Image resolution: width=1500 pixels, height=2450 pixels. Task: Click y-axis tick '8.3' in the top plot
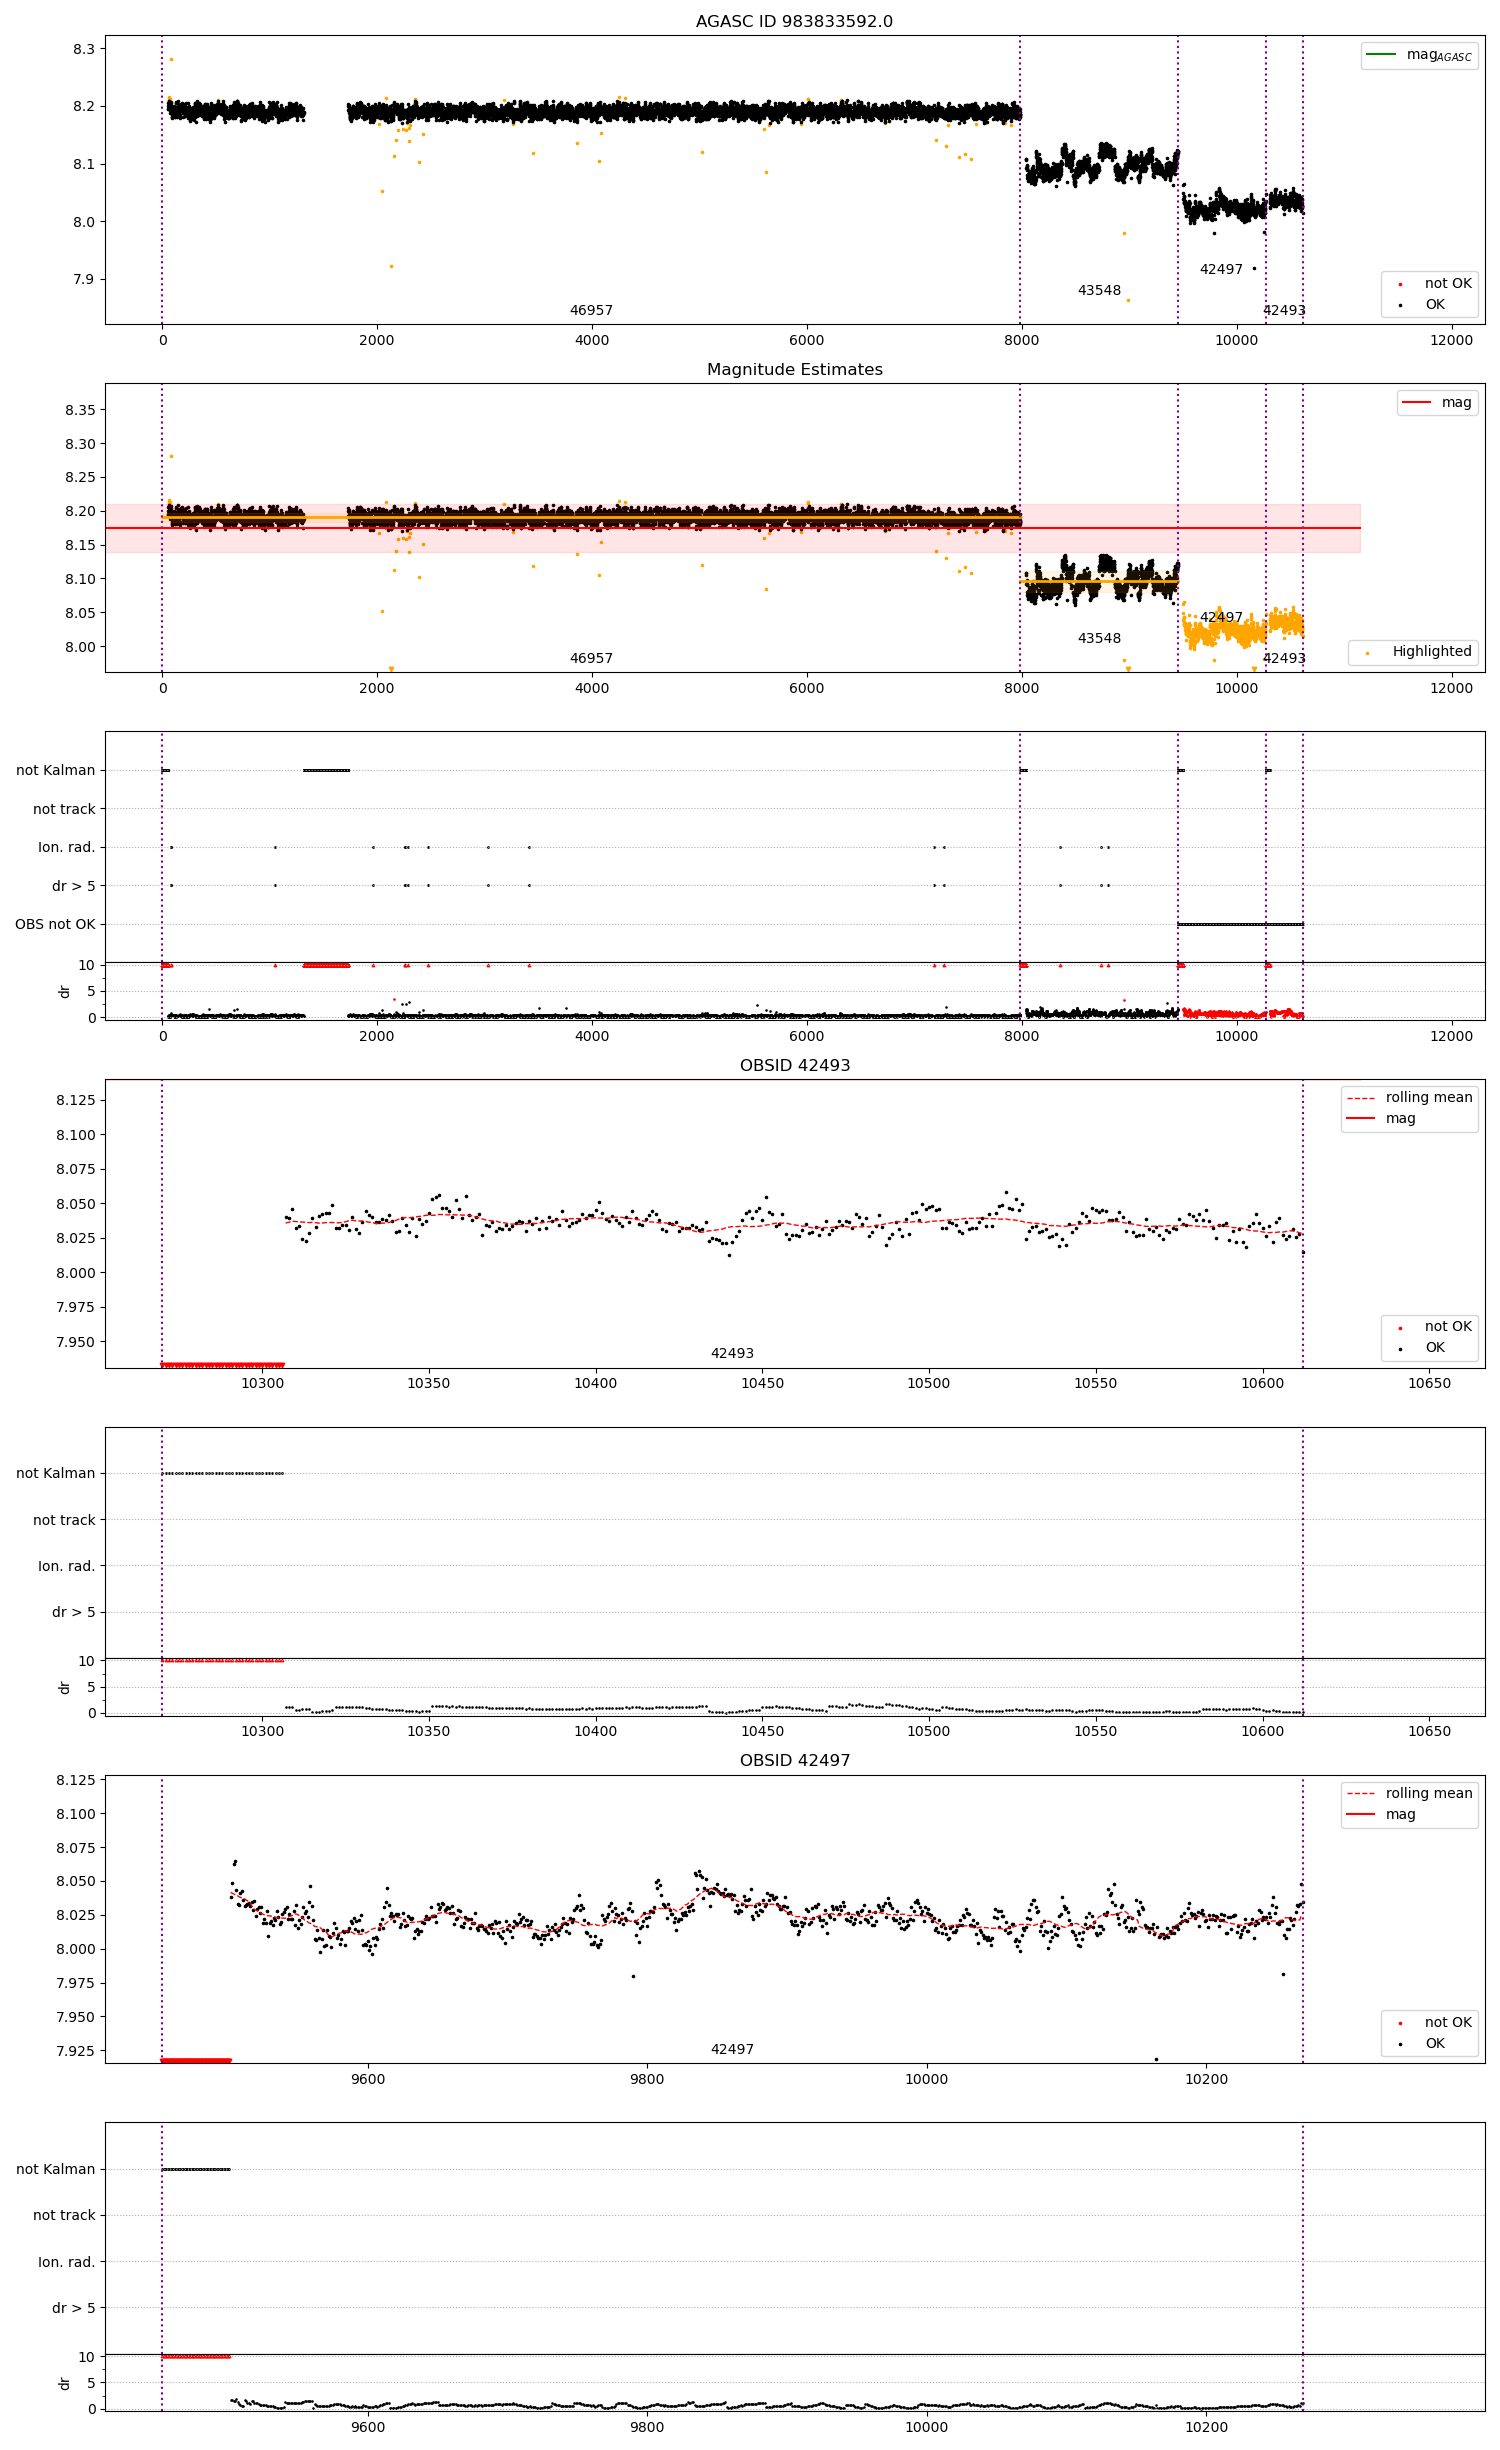click(84, 49)
